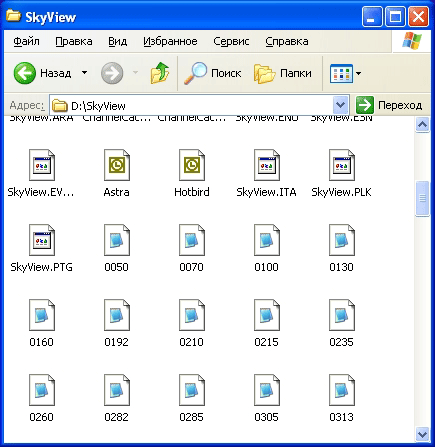The width and height of the screenshot is (435, 447).
Task: Open the Файл menu
Action: (x=26, y=41)
